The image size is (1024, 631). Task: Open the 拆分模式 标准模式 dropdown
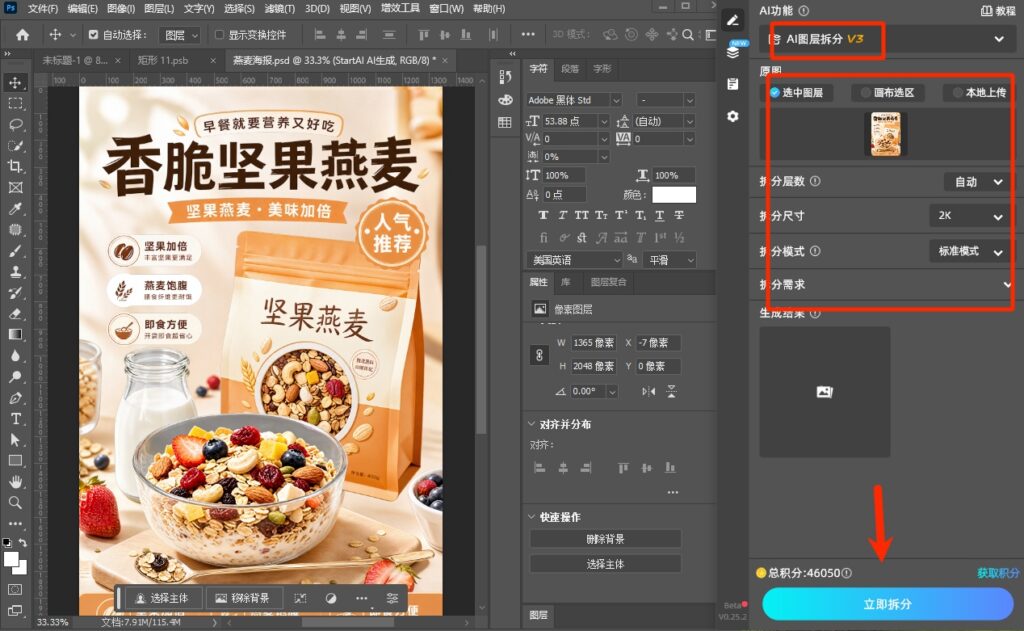pos(970,251)
